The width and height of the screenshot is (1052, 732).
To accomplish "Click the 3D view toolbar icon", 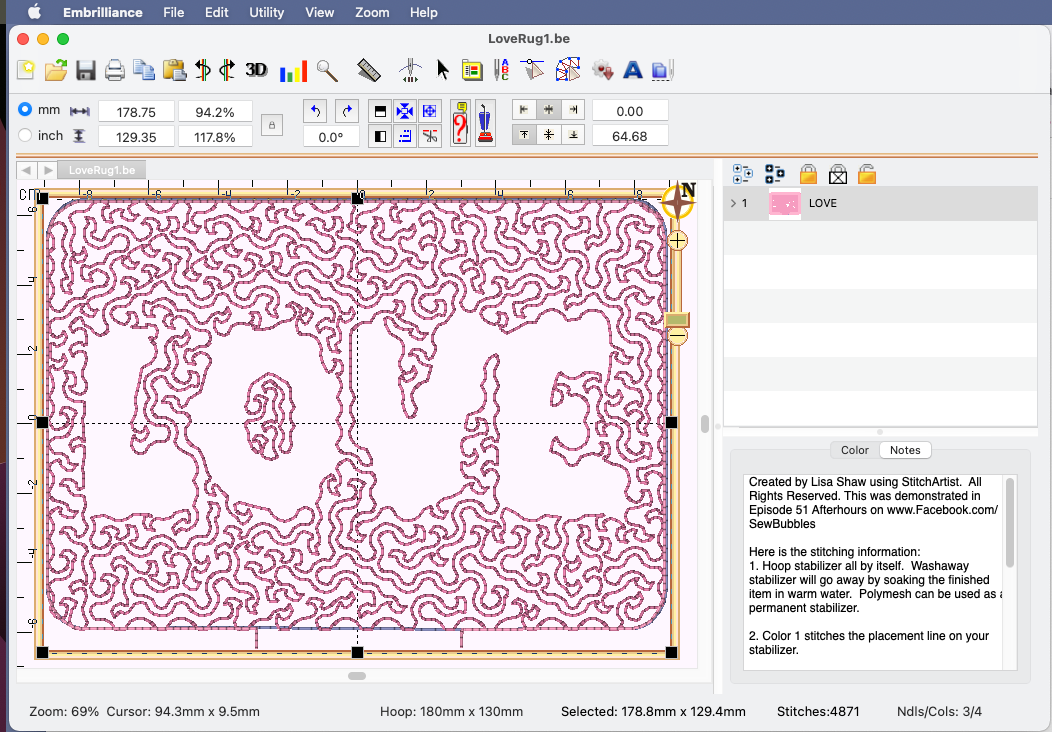I will coord(256,70).
